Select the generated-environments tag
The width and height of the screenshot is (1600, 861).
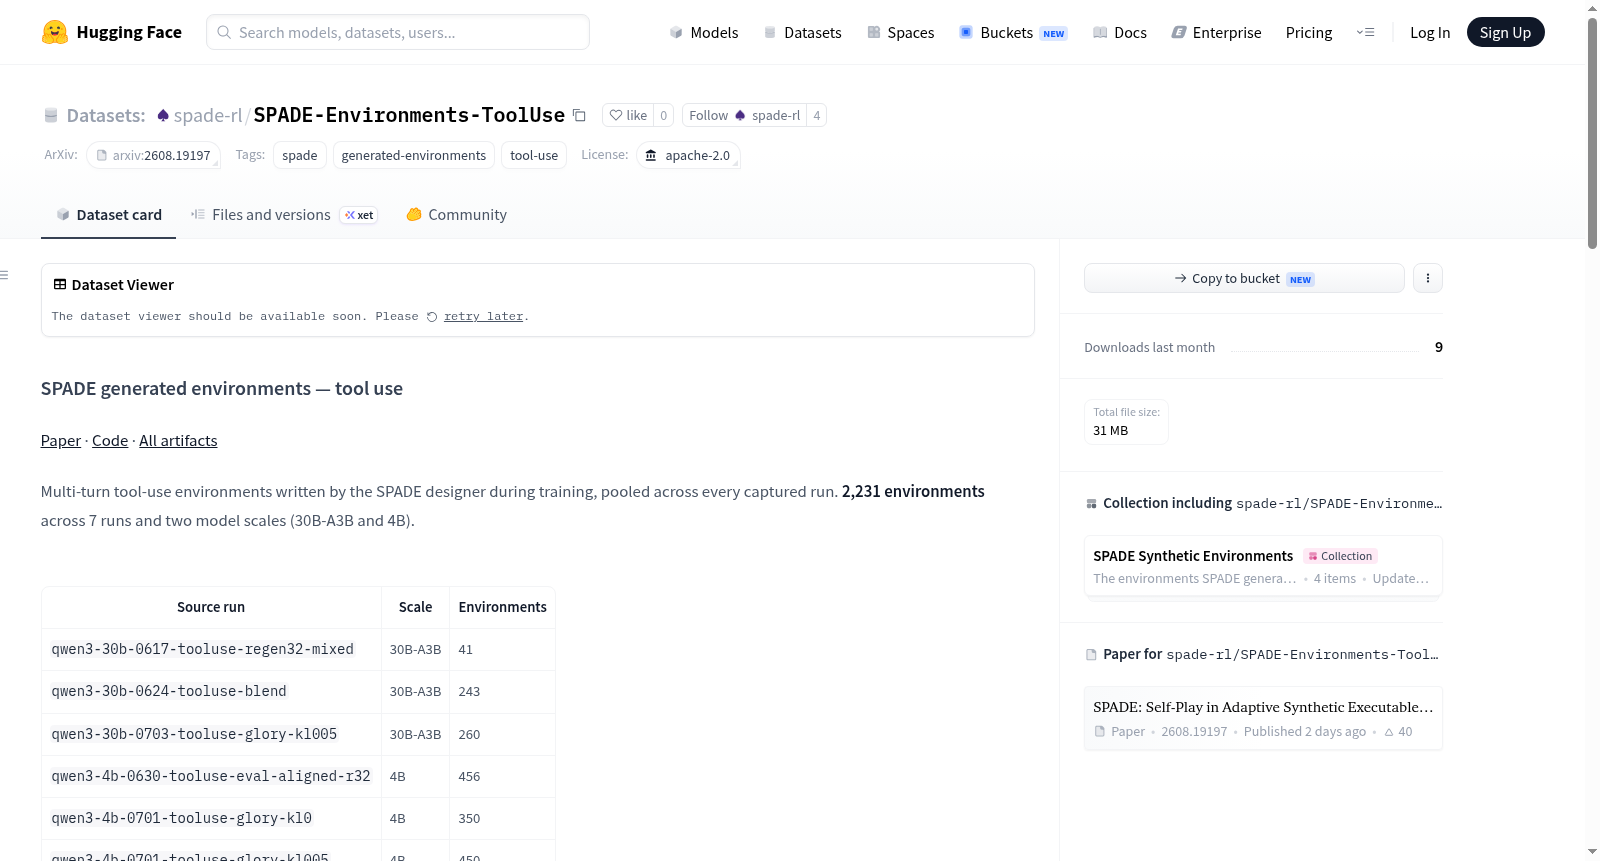(x=414, y=155)
